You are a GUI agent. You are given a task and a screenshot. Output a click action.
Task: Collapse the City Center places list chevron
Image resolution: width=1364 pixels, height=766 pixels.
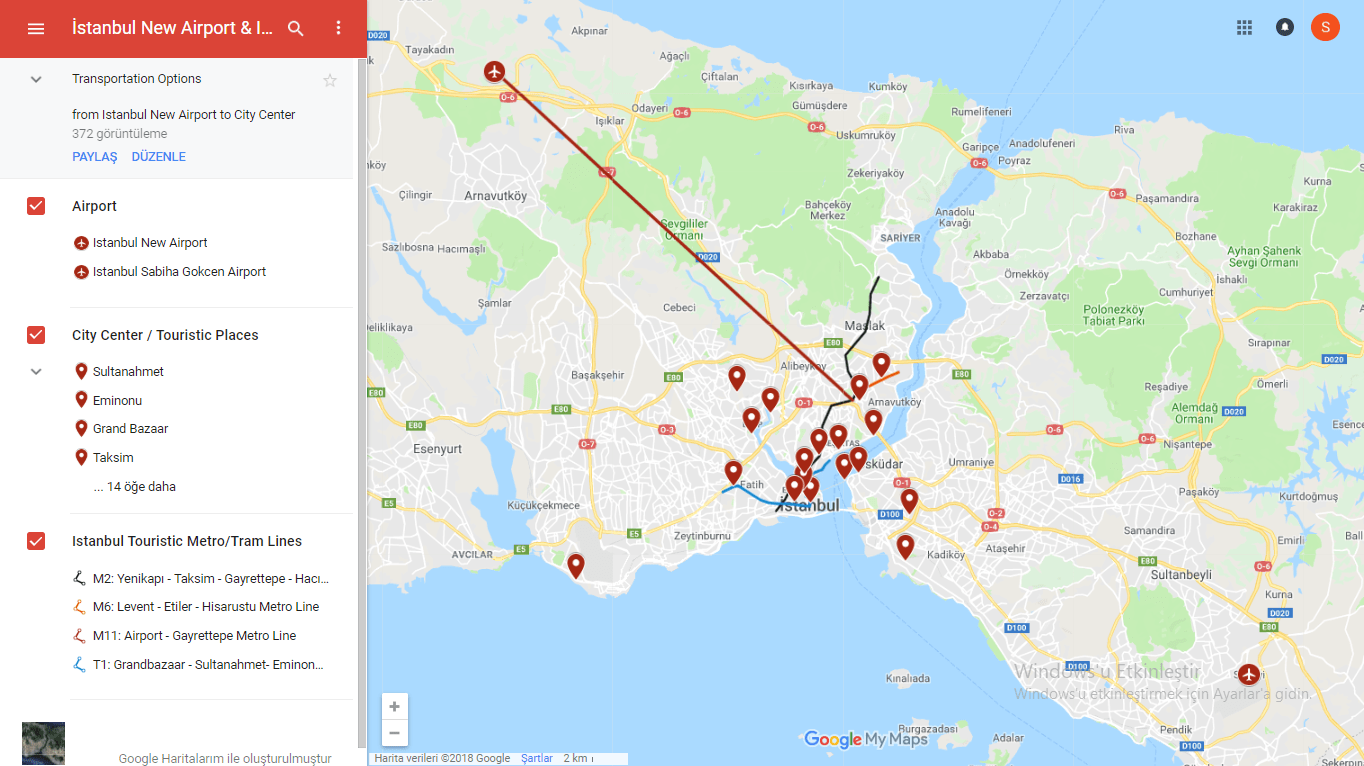[x=36, y=372]
